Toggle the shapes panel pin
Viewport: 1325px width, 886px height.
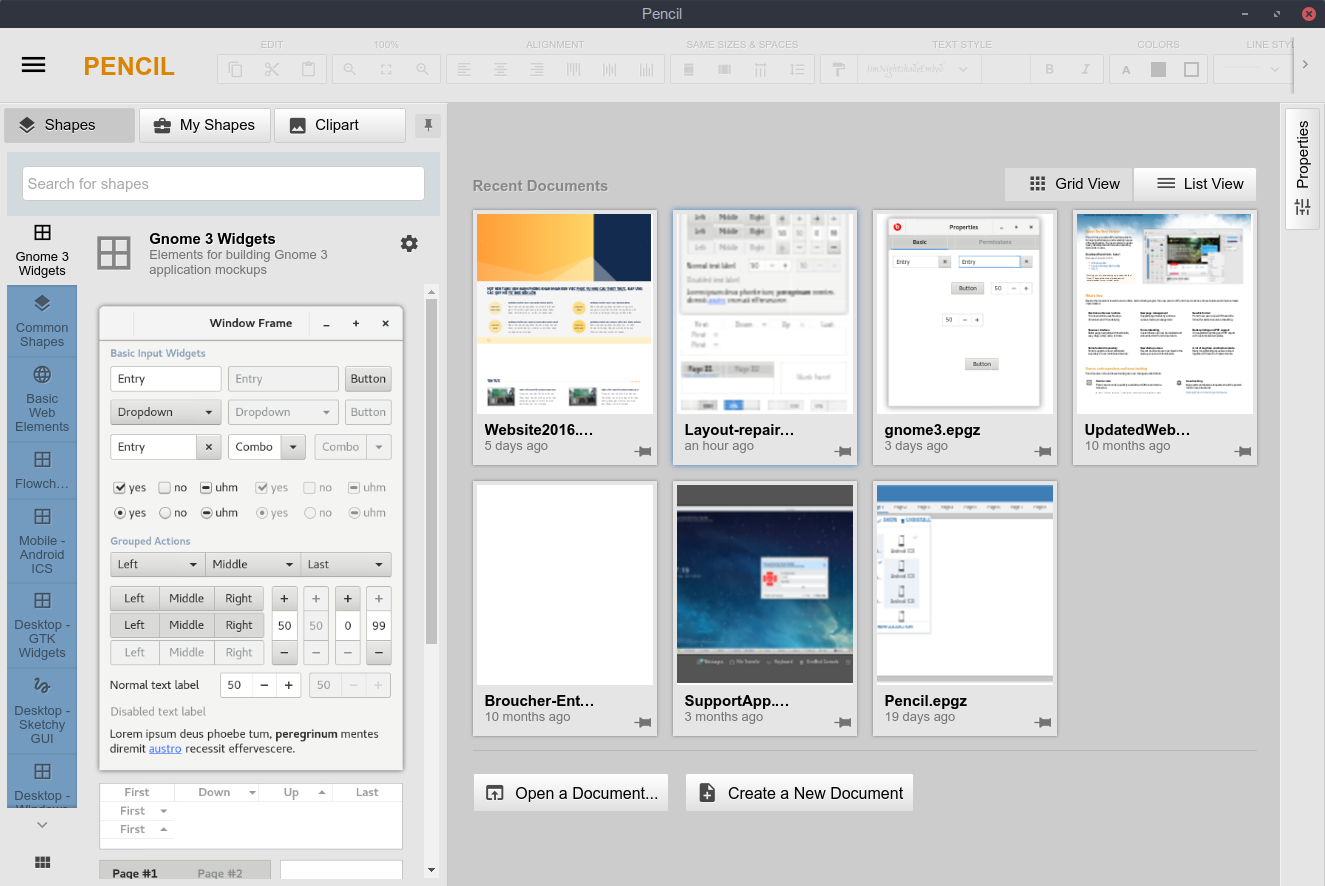(x=428, y=125)
